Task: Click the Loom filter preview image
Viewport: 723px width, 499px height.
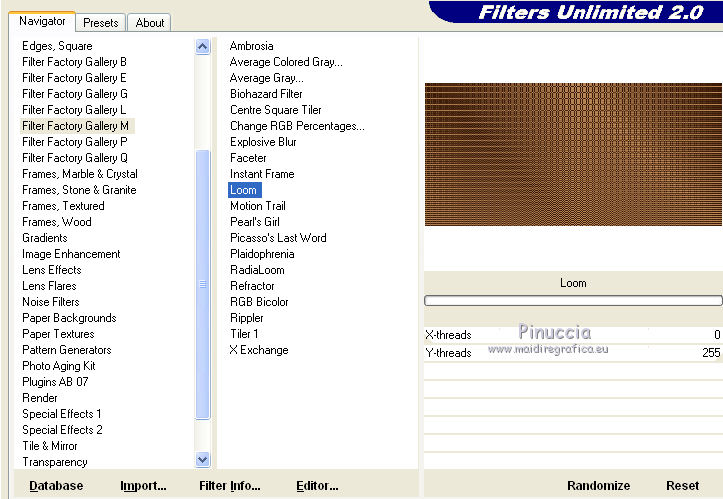Action: coord(573,154)
